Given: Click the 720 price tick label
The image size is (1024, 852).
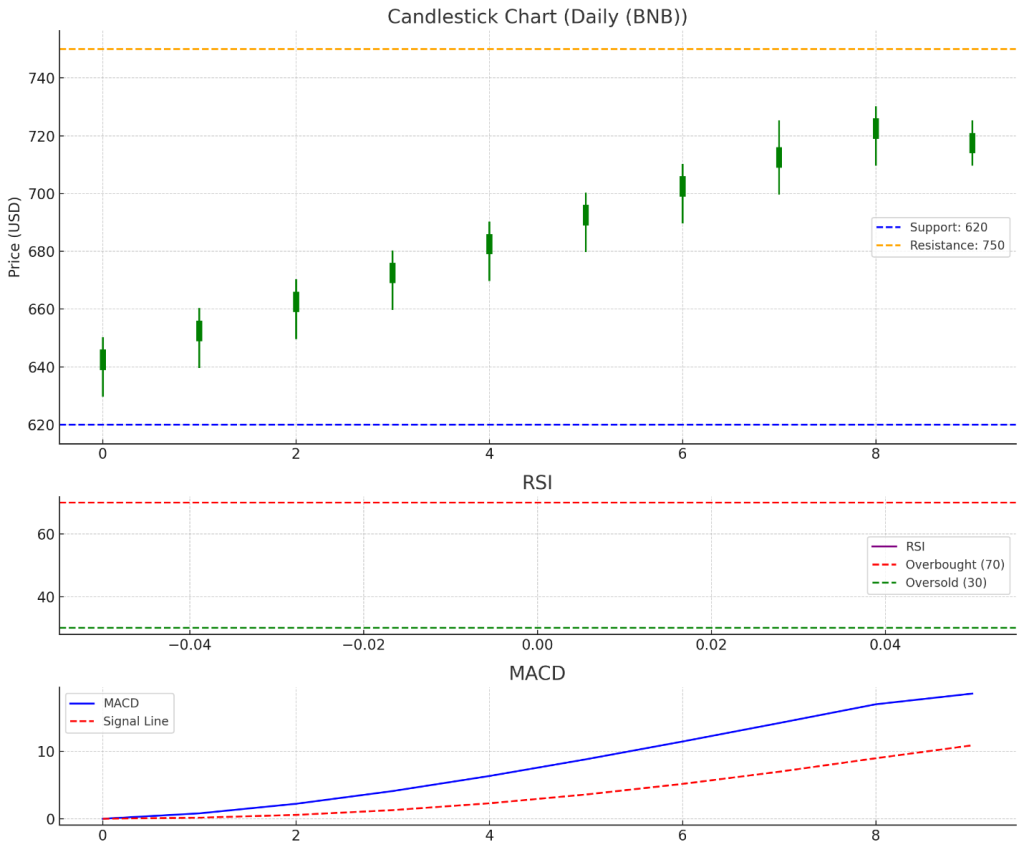Looking at the screenshot, I should (x=41, y=136).
